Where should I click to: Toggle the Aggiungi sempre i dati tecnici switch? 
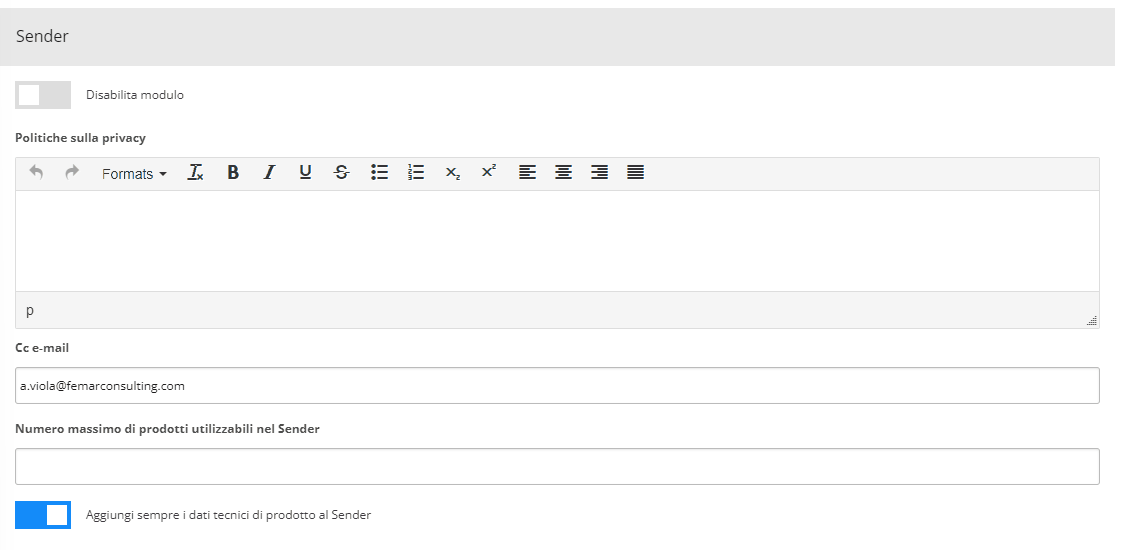(x=43, y=515)
